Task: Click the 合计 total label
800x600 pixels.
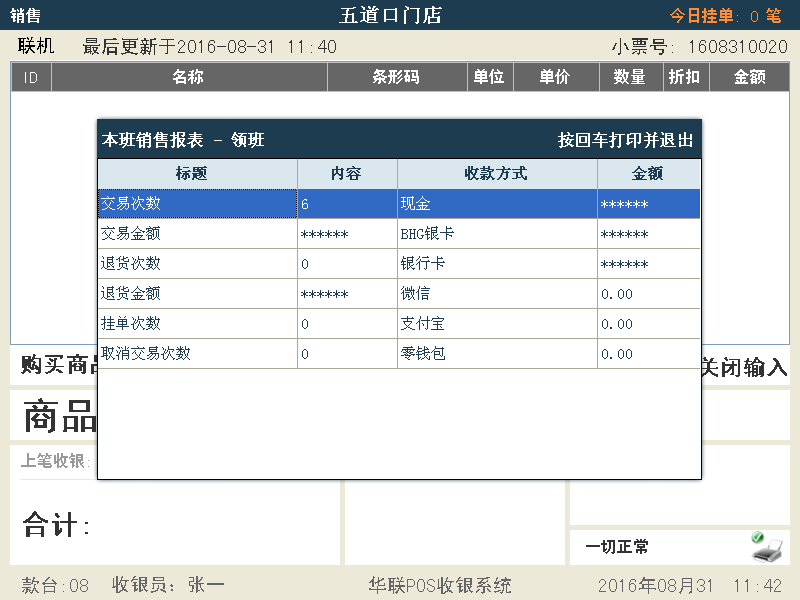Action: pos(56,524)
